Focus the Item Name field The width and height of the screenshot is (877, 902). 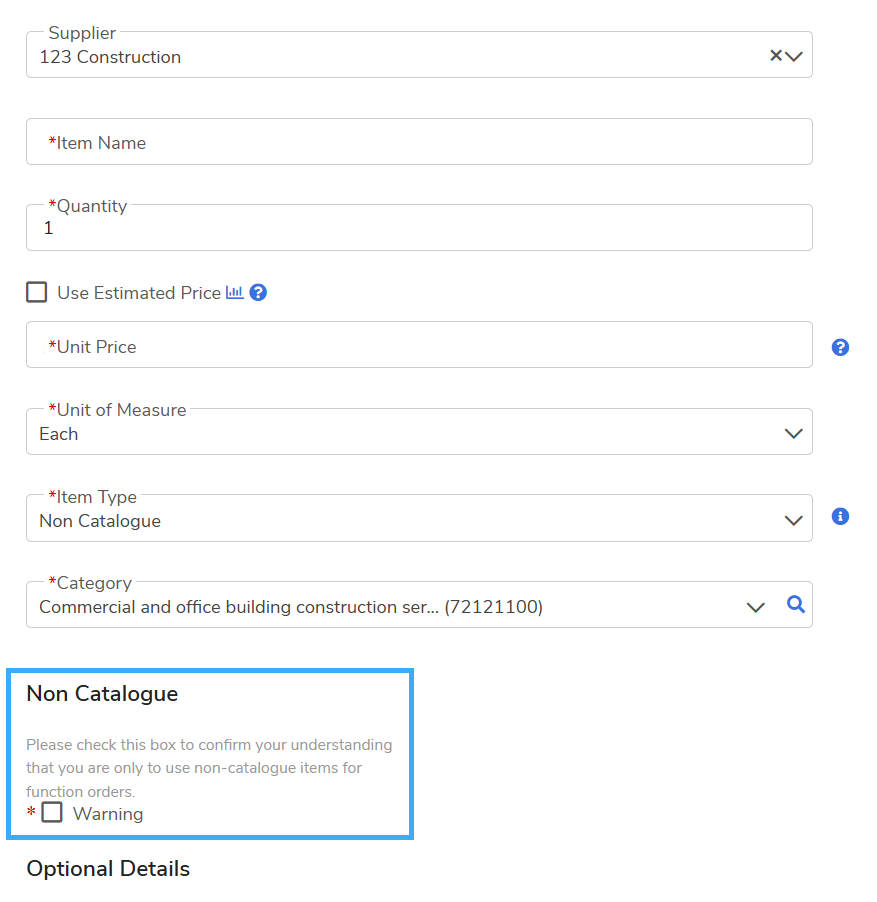point(419,143)
